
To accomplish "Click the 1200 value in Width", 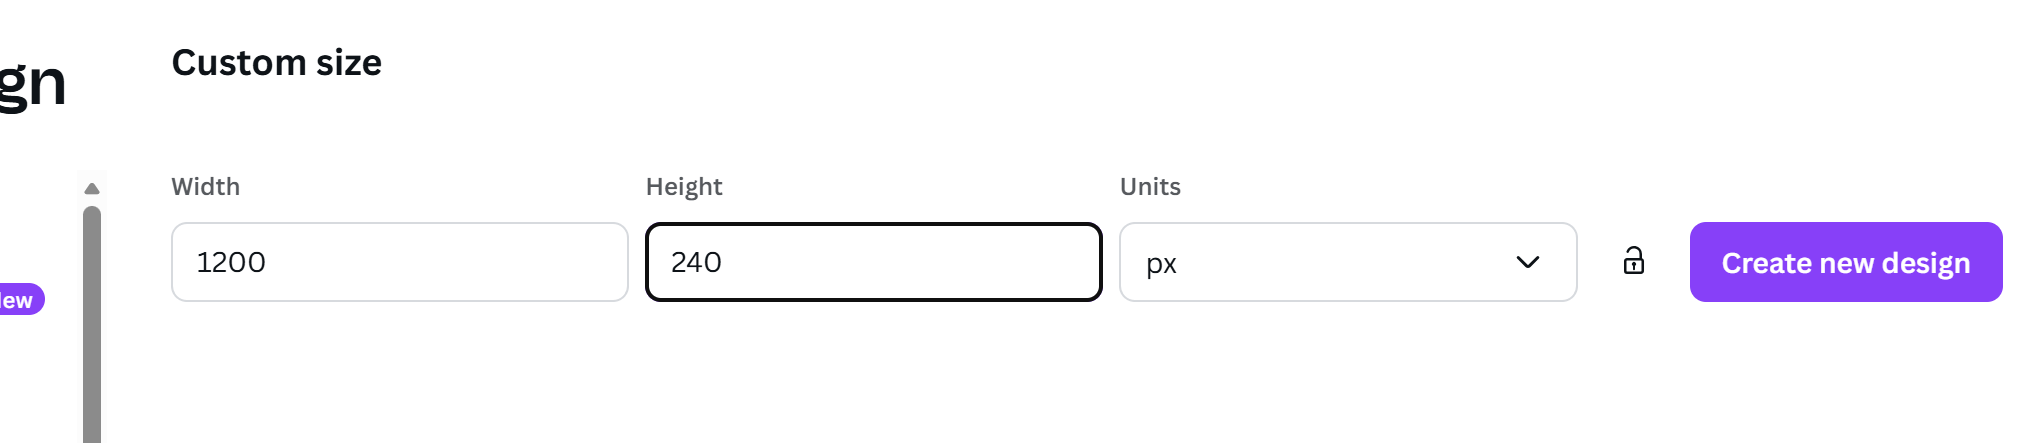I will pyautogui.click(x=231, y=262).
